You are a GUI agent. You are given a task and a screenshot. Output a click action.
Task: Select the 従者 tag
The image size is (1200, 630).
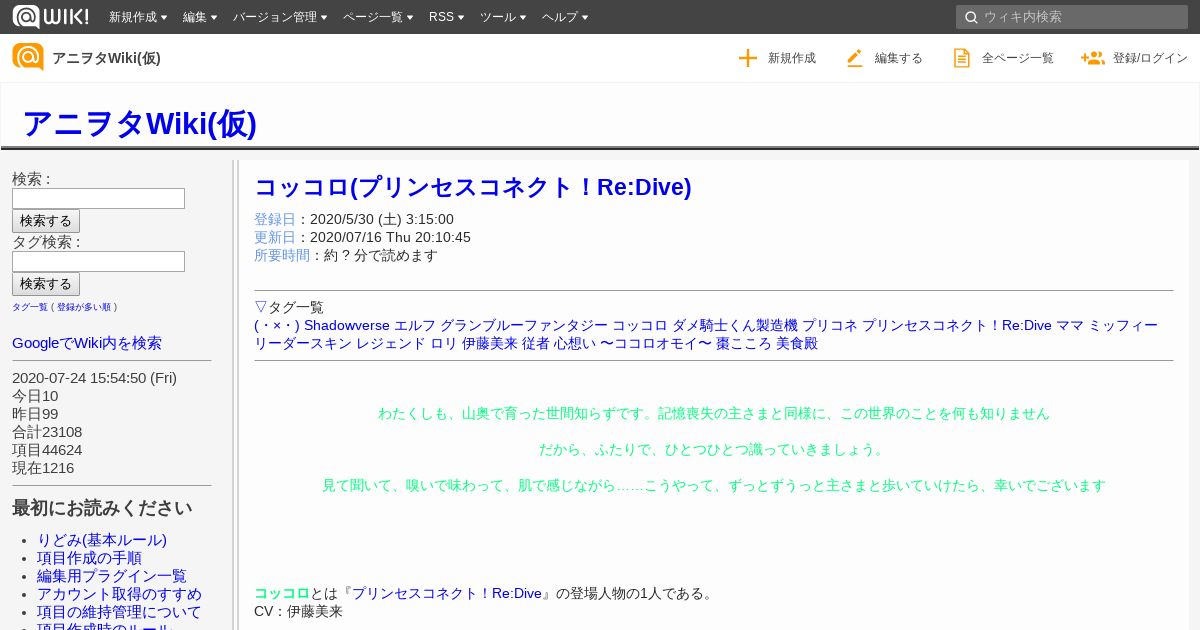536,343
